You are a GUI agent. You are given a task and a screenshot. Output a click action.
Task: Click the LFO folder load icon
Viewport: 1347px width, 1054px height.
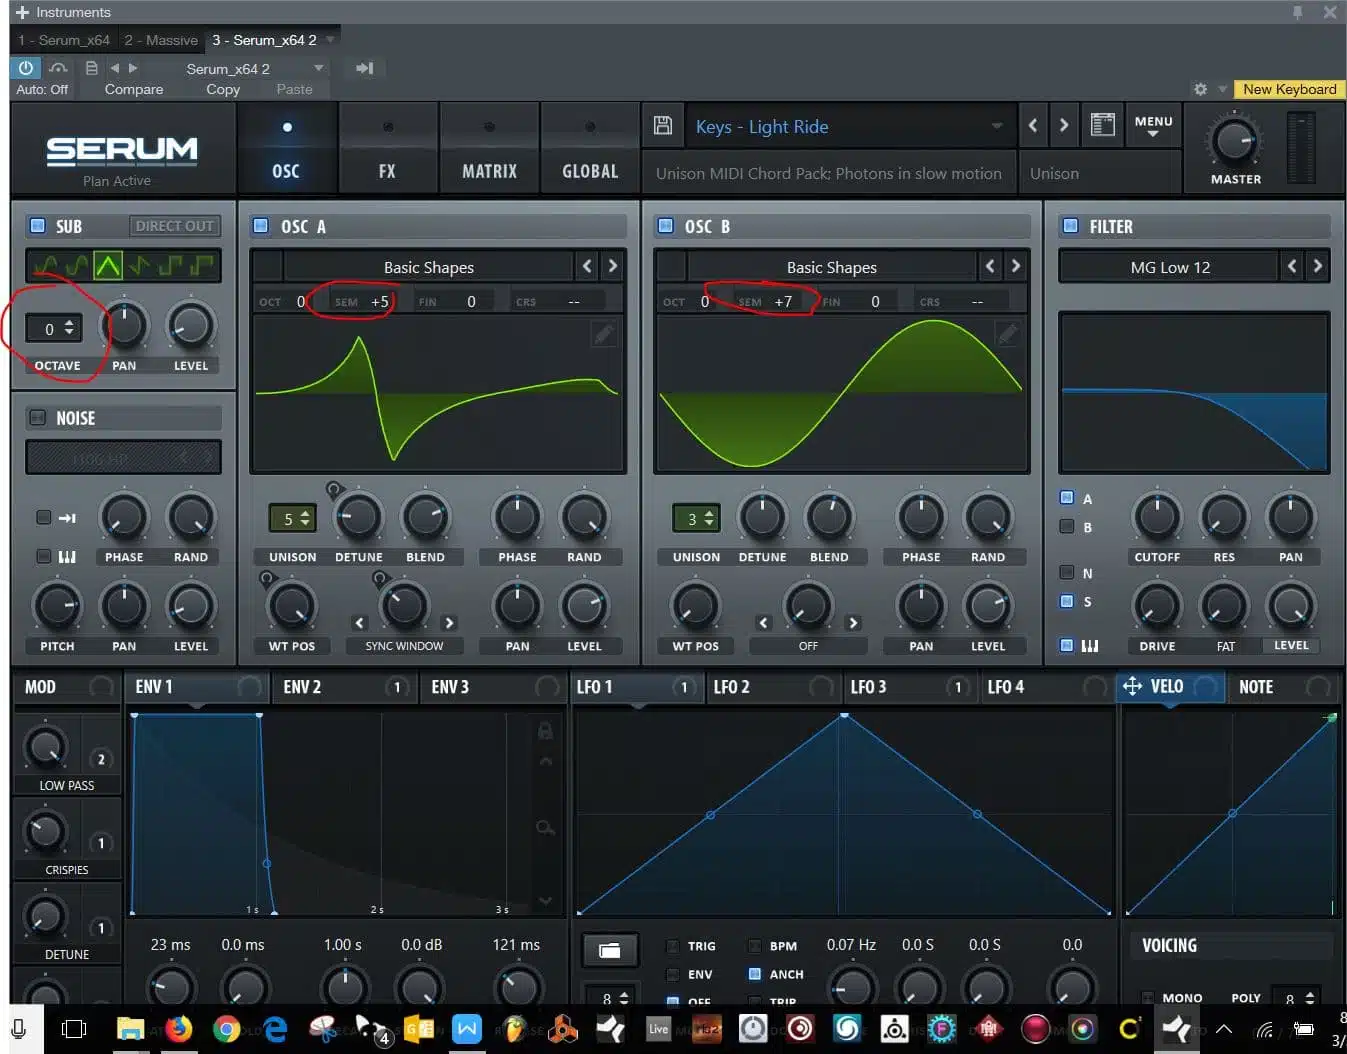point(609,949)
